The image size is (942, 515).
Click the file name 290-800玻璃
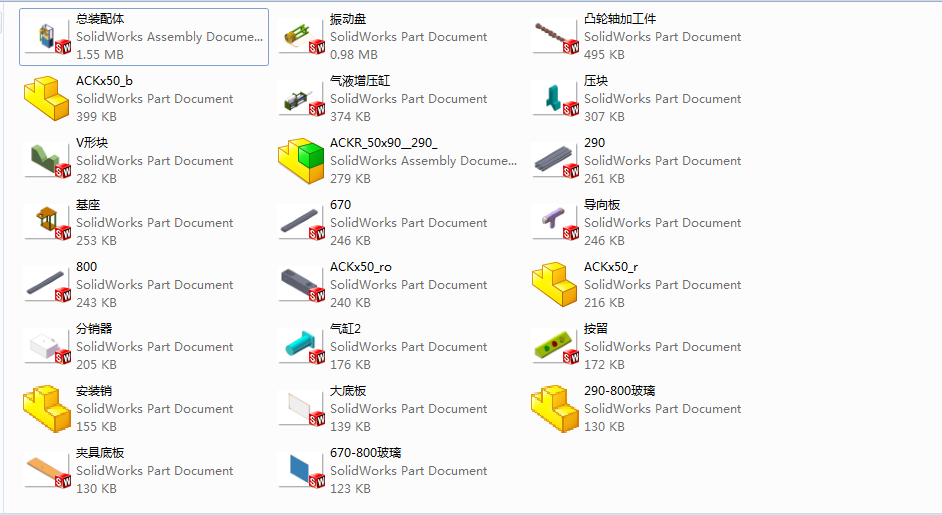coord(619,391)
